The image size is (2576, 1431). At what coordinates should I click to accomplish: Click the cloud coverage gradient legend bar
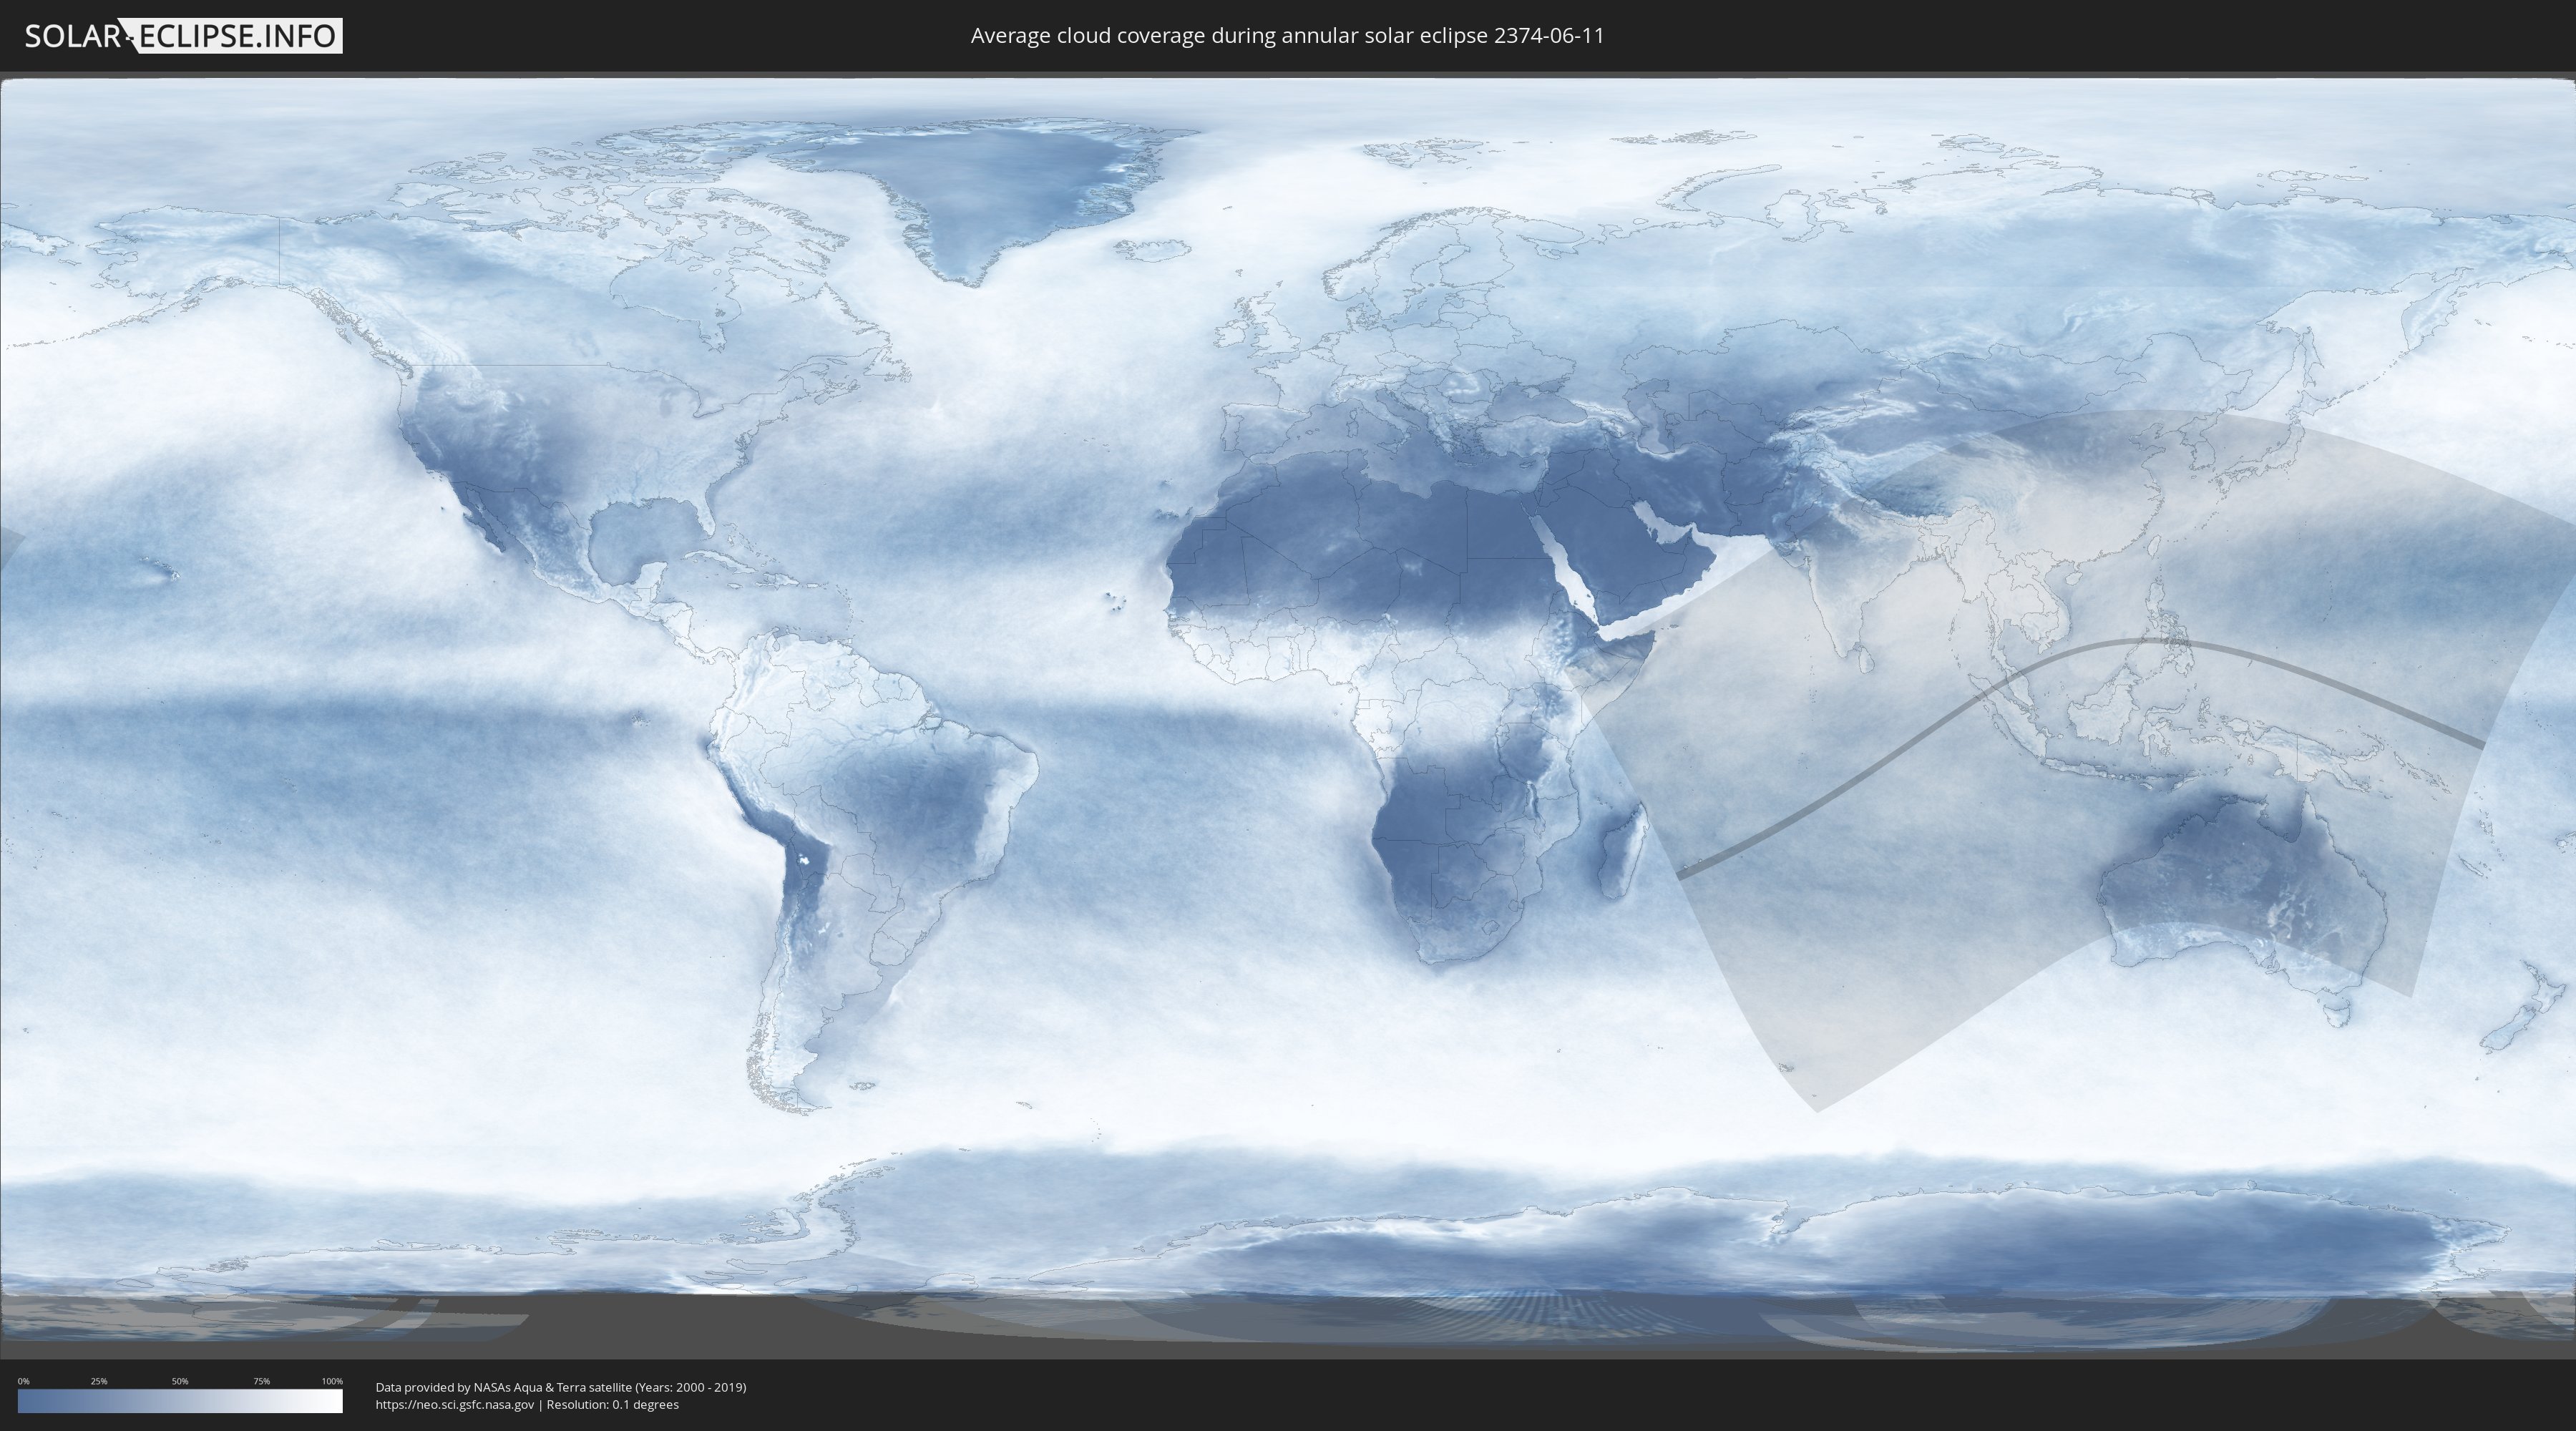(x=180, y=1401)
